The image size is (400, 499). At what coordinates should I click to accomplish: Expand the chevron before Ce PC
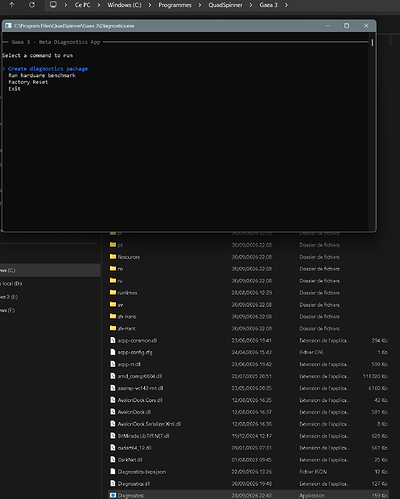tap(66, 5)
